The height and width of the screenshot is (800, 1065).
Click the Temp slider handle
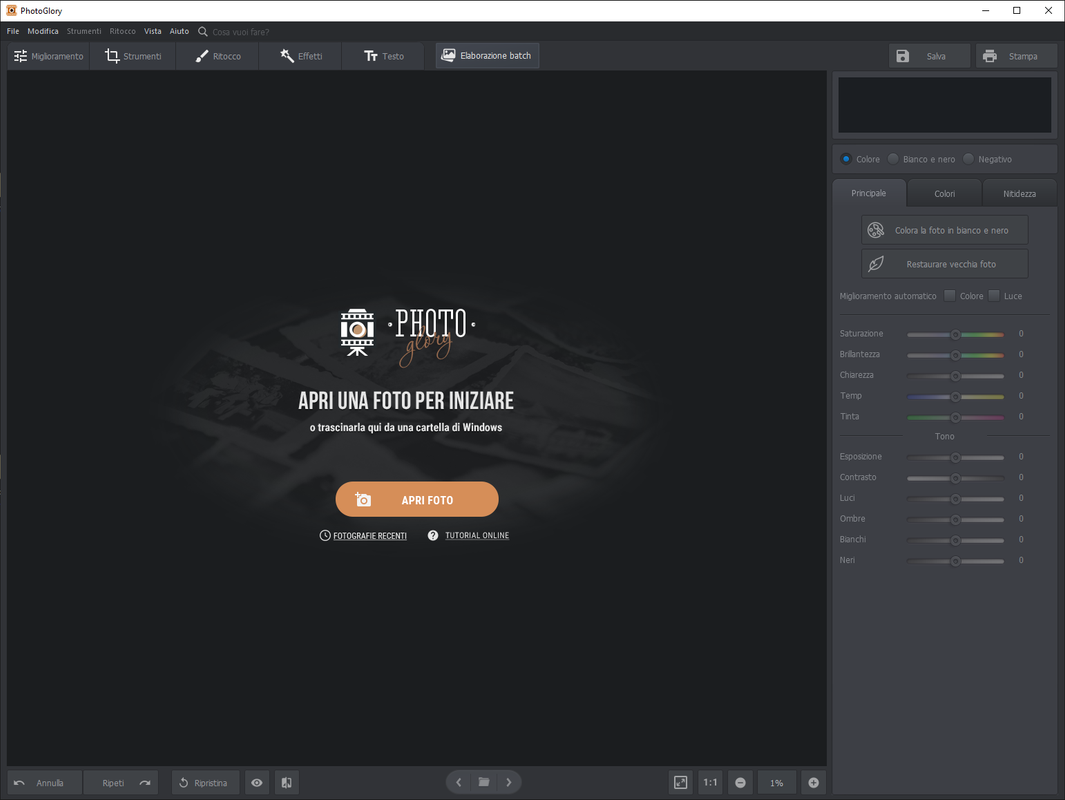956,397
